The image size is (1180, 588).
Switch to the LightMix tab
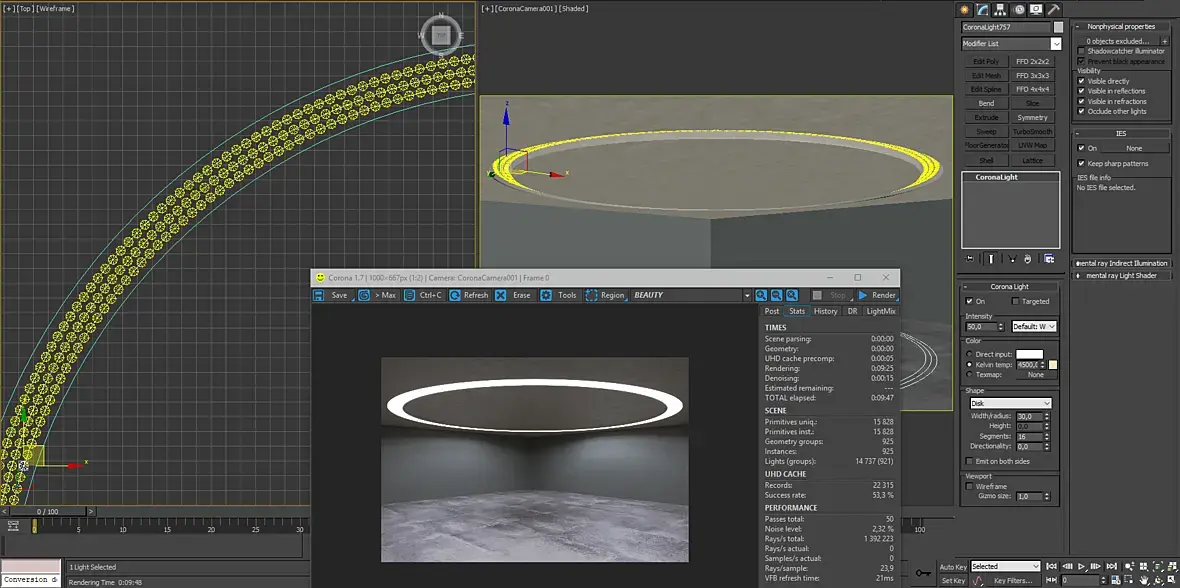click(x=880, y=311)
